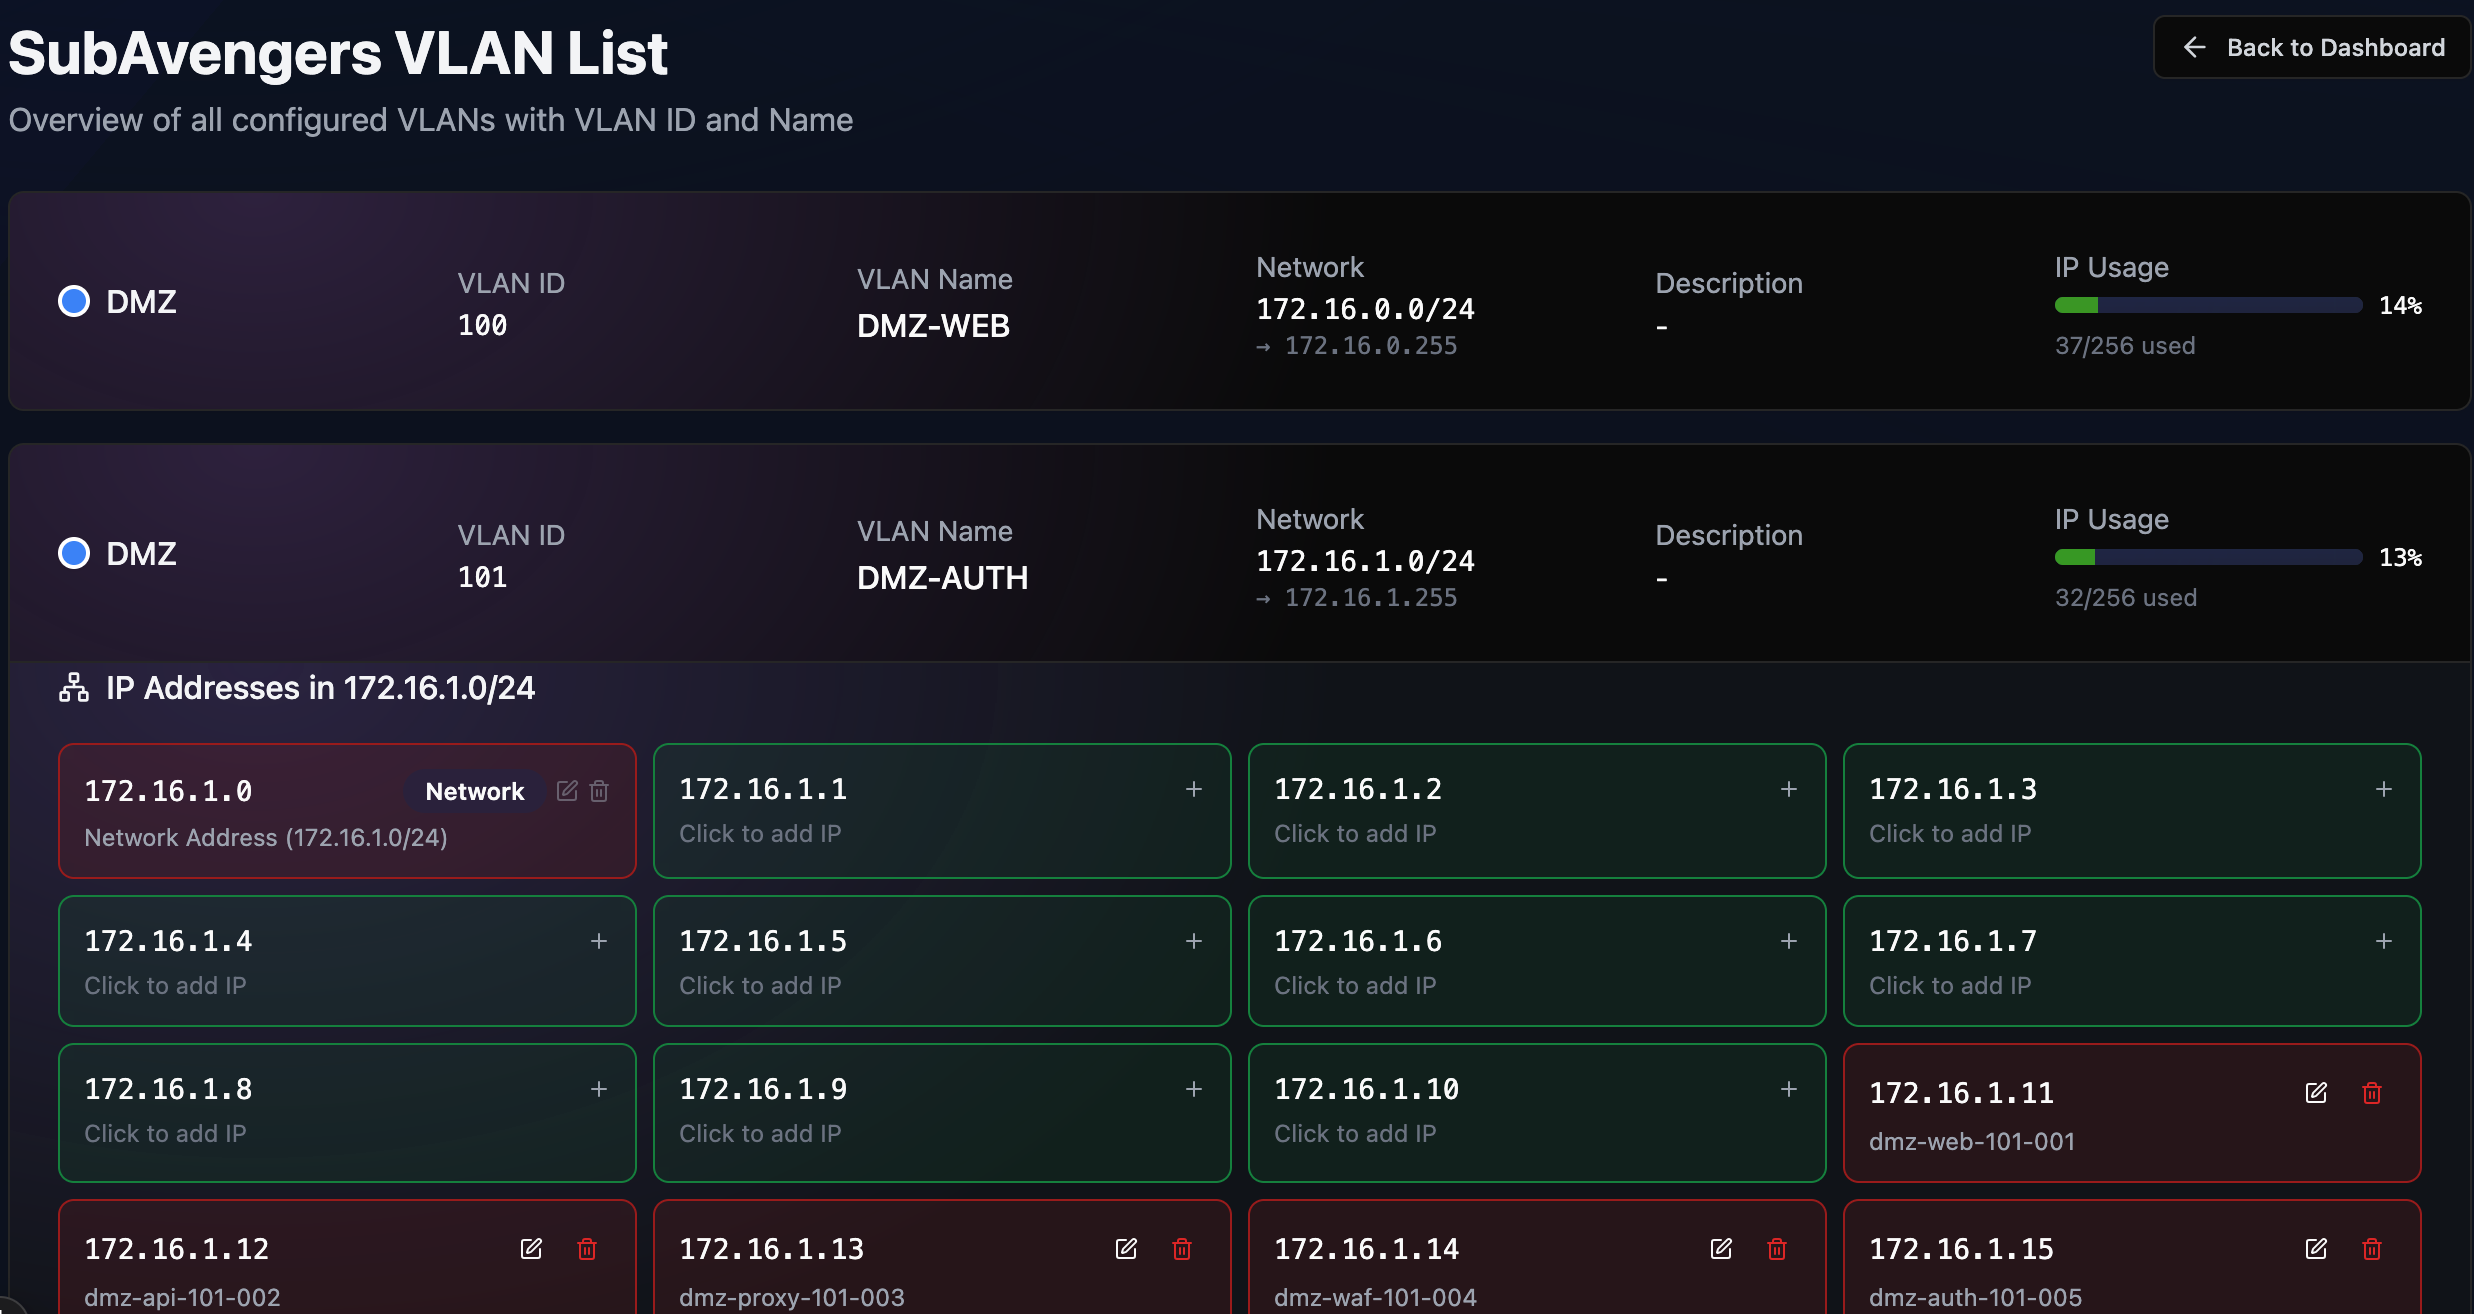The height and width of the screenshot is (1314, 2474).
Task: Open the free 172.16.1.10 address card
Action: click(1536, 1112)
